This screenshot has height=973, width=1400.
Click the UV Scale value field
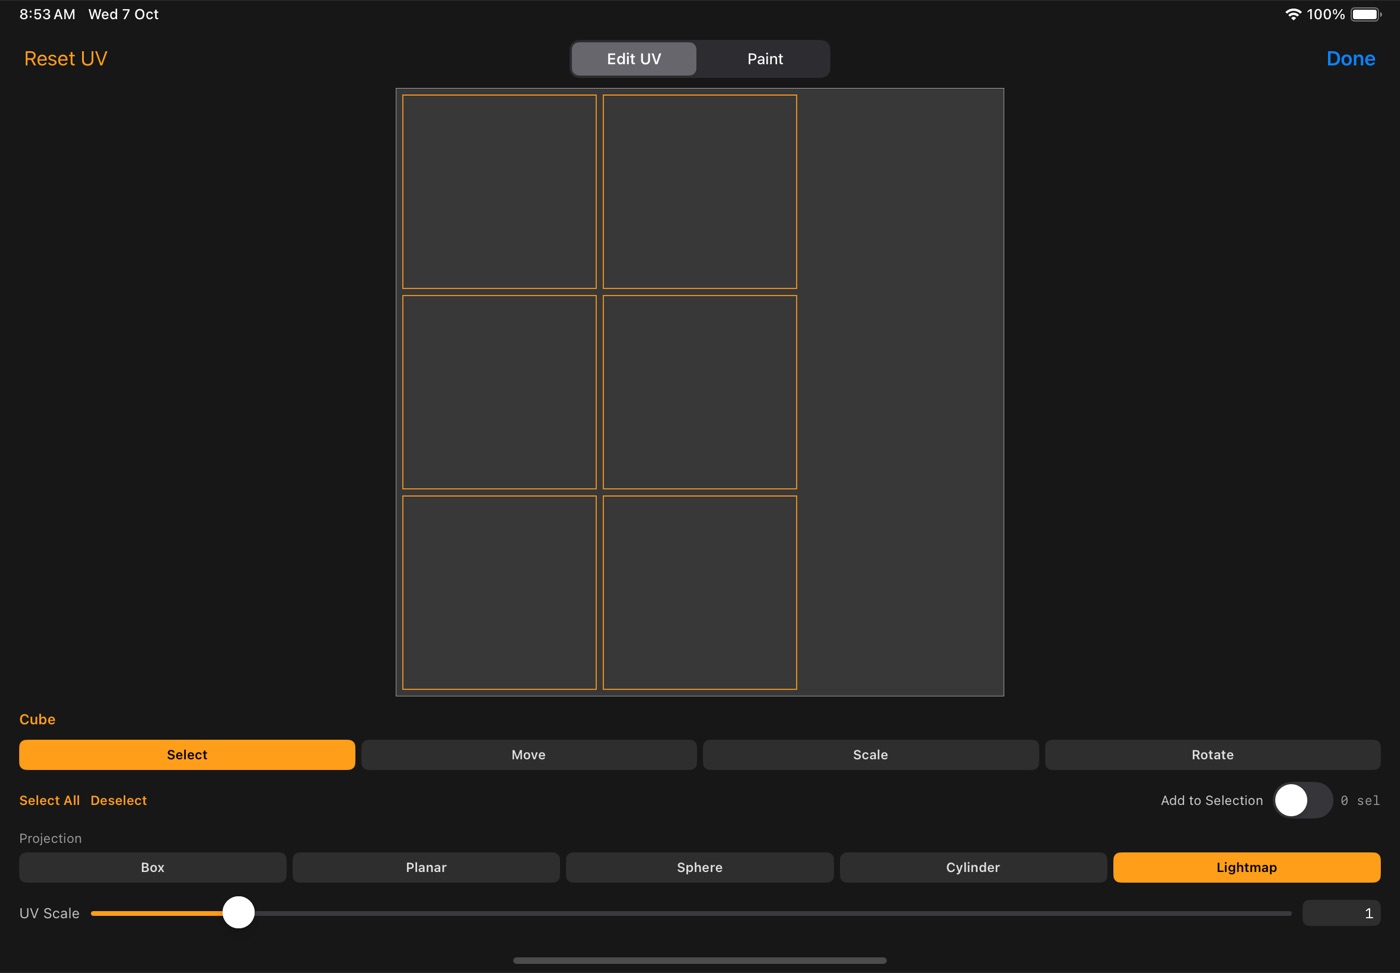[x=1341, y=913]
